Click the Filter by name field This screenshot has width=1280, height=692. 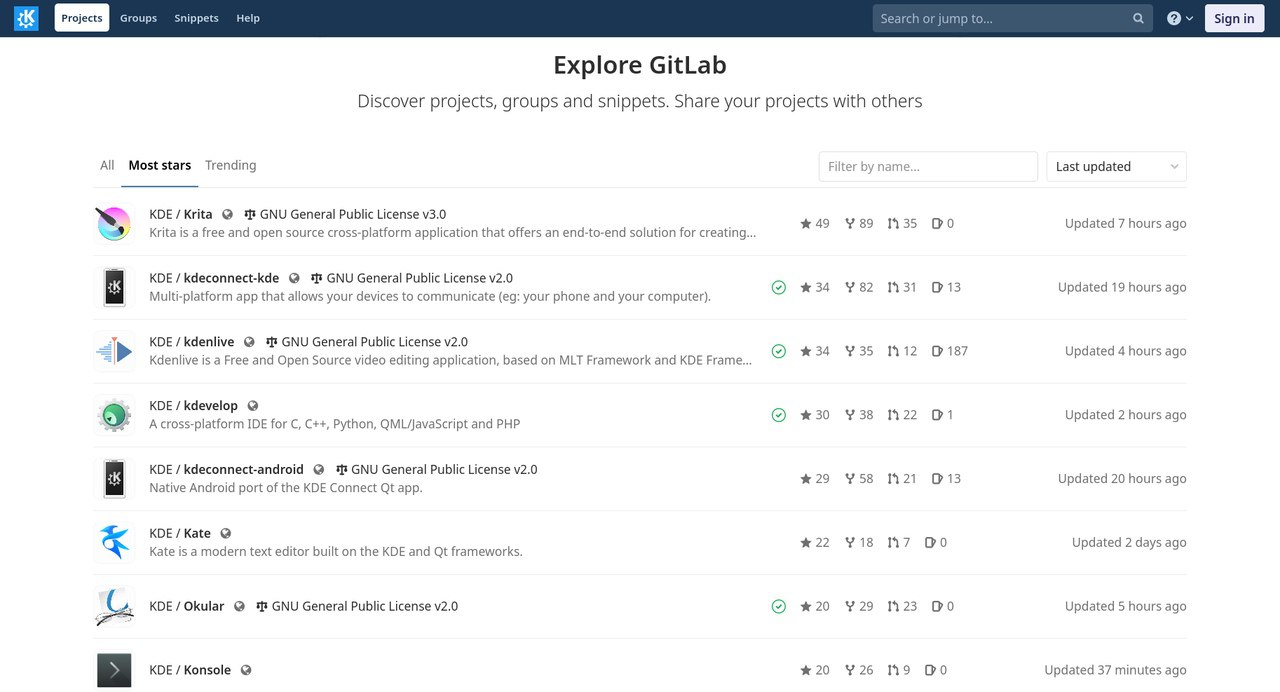(x=928, y=166)
